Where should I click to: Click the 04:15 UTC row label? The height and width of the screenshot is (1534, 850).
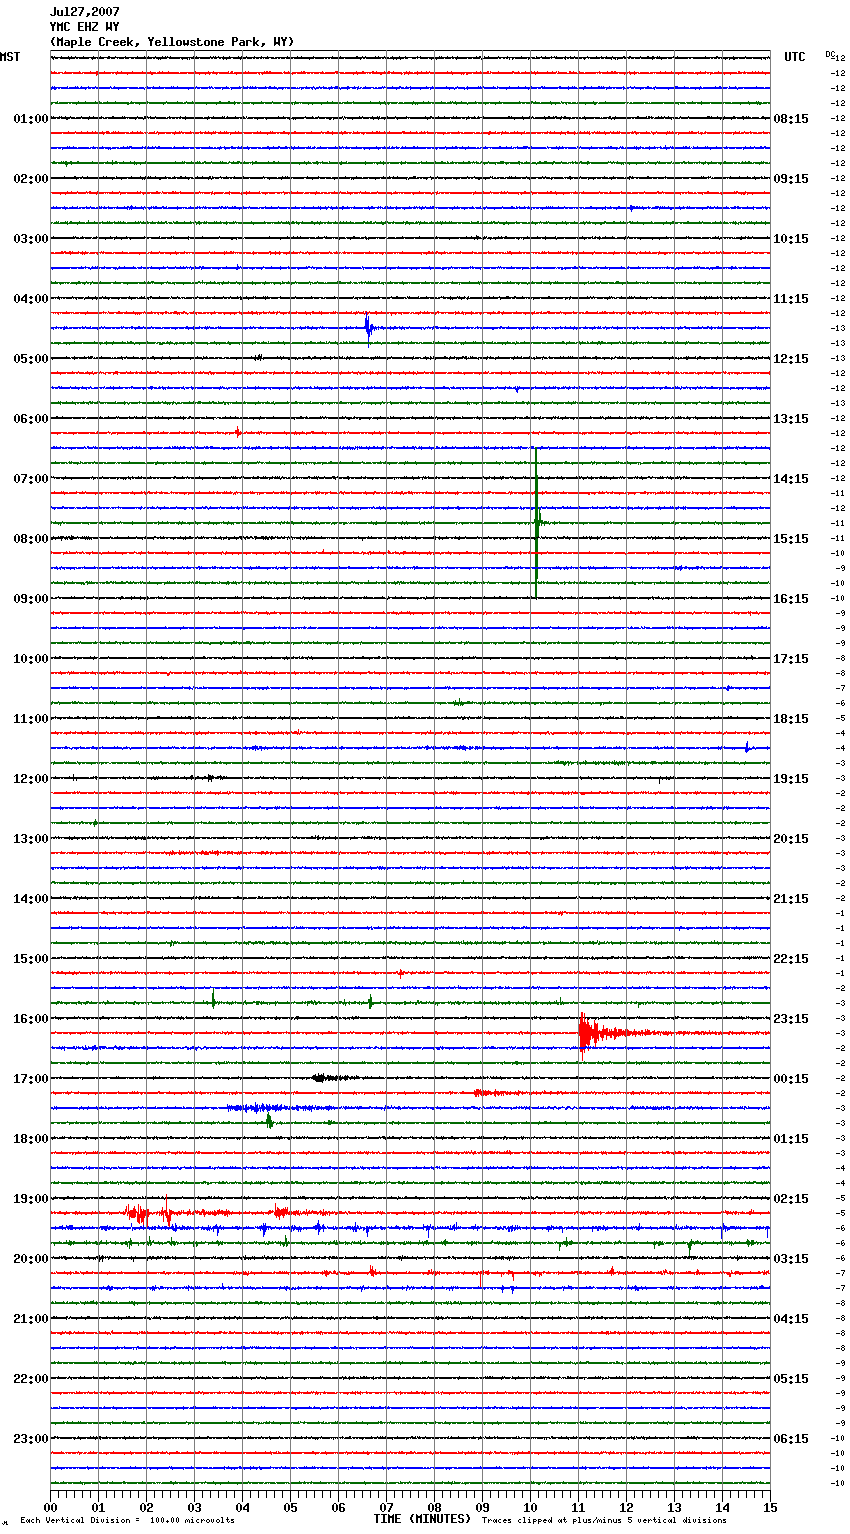click(x=791, y=1319)
